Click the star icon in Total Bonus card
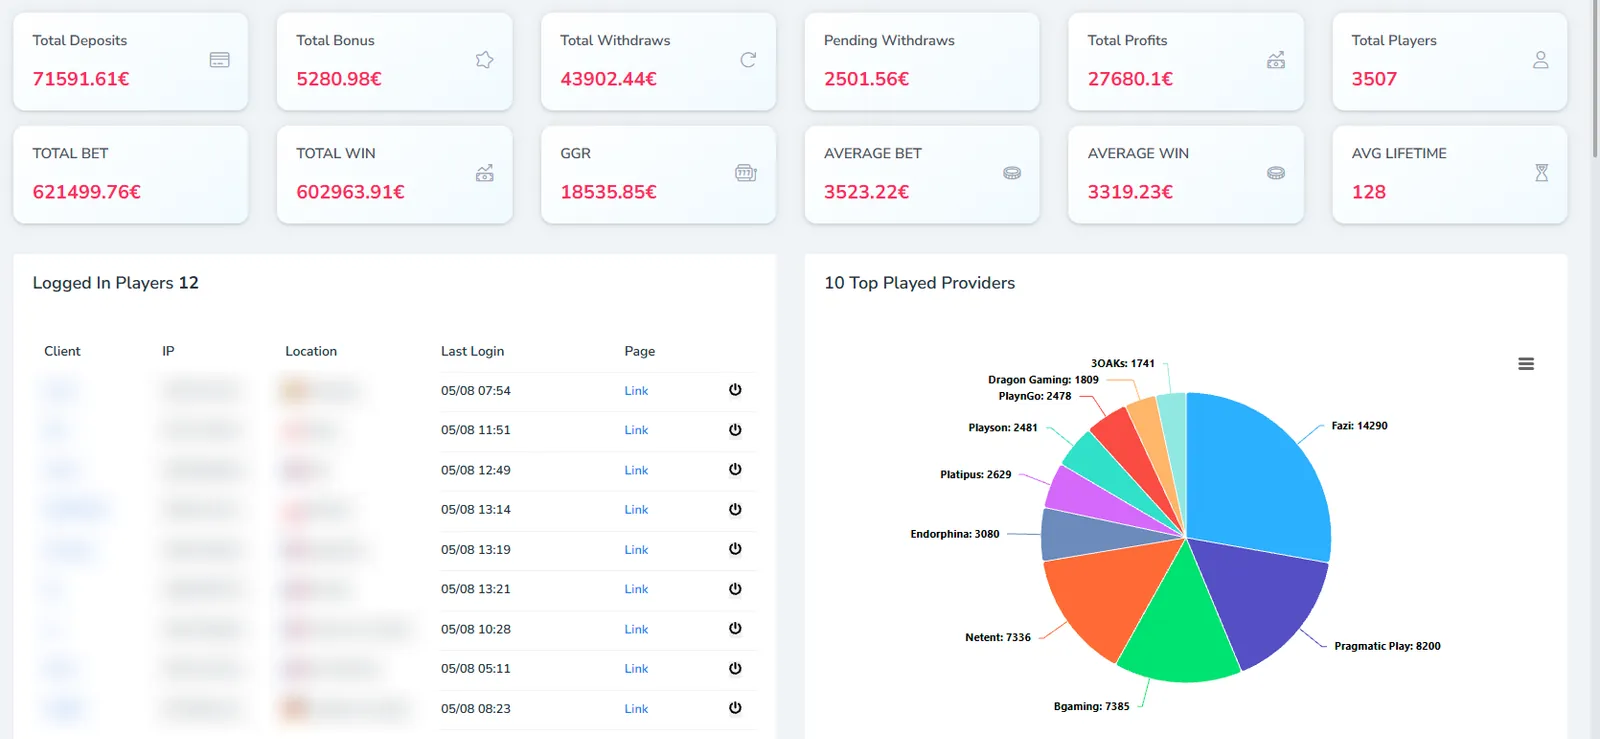 tap(484, 60)
